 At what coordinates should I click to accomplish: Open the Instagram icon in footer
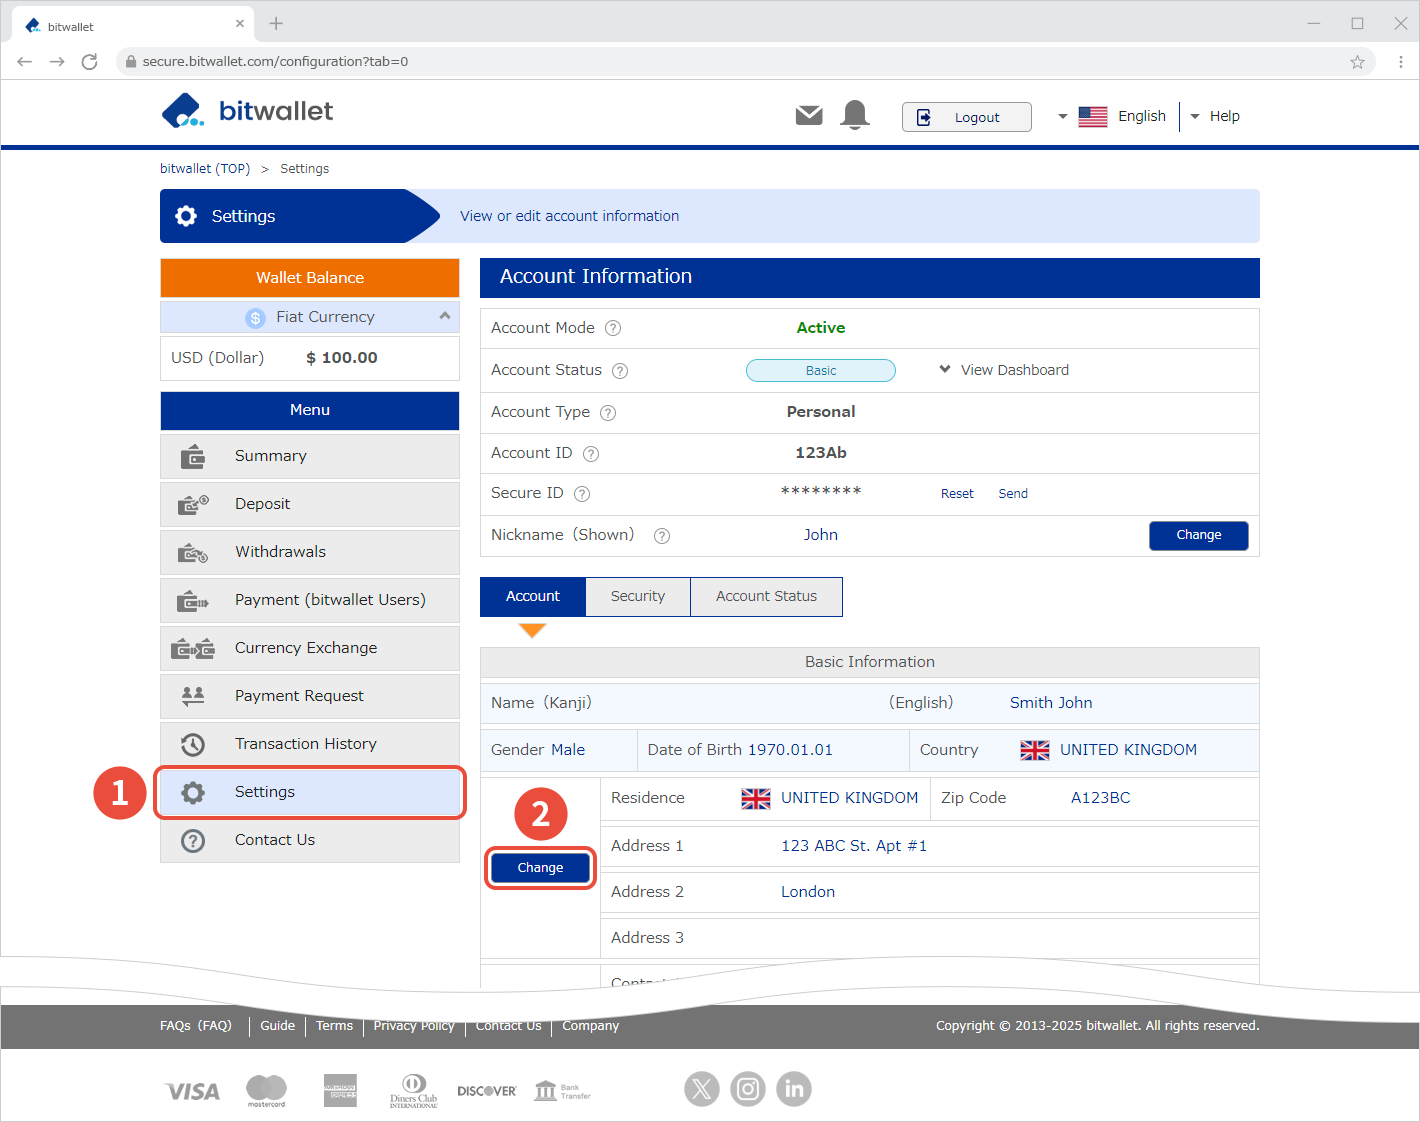coord(748,1089)
